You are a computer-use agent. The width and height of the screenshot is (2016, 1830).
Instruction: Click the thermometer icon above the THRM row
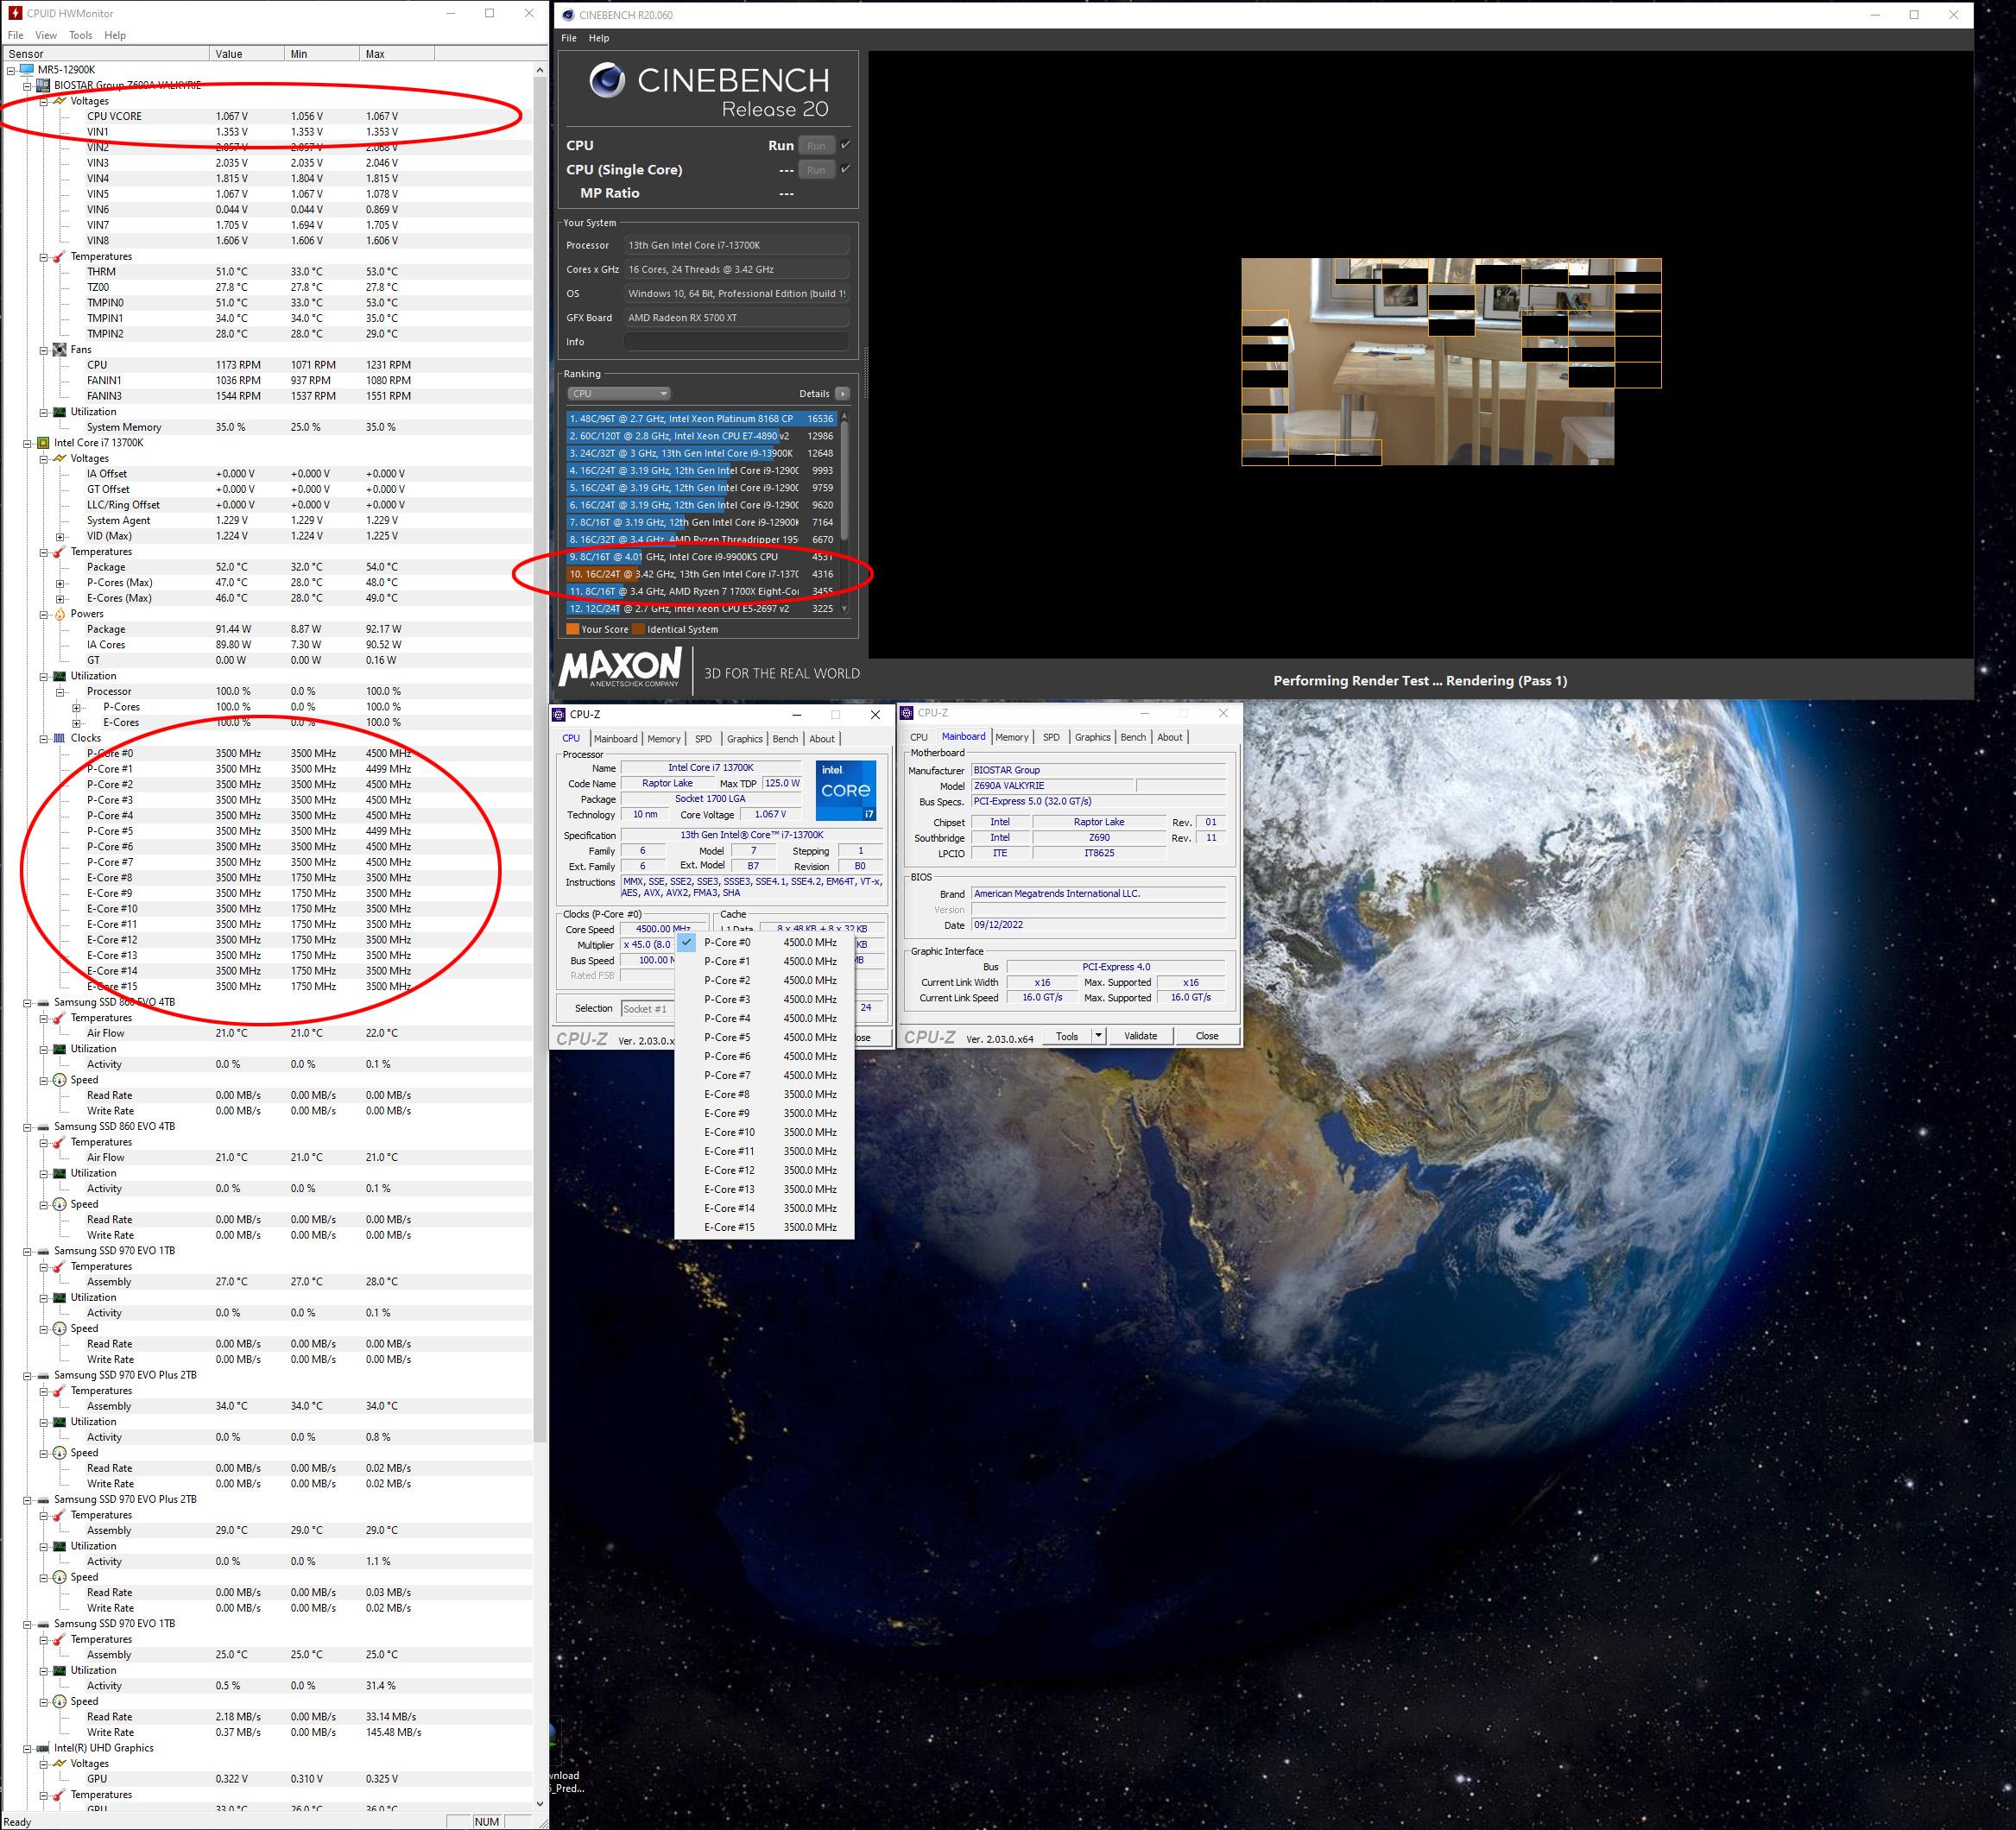pyautogui.click(x=59, y=256)
